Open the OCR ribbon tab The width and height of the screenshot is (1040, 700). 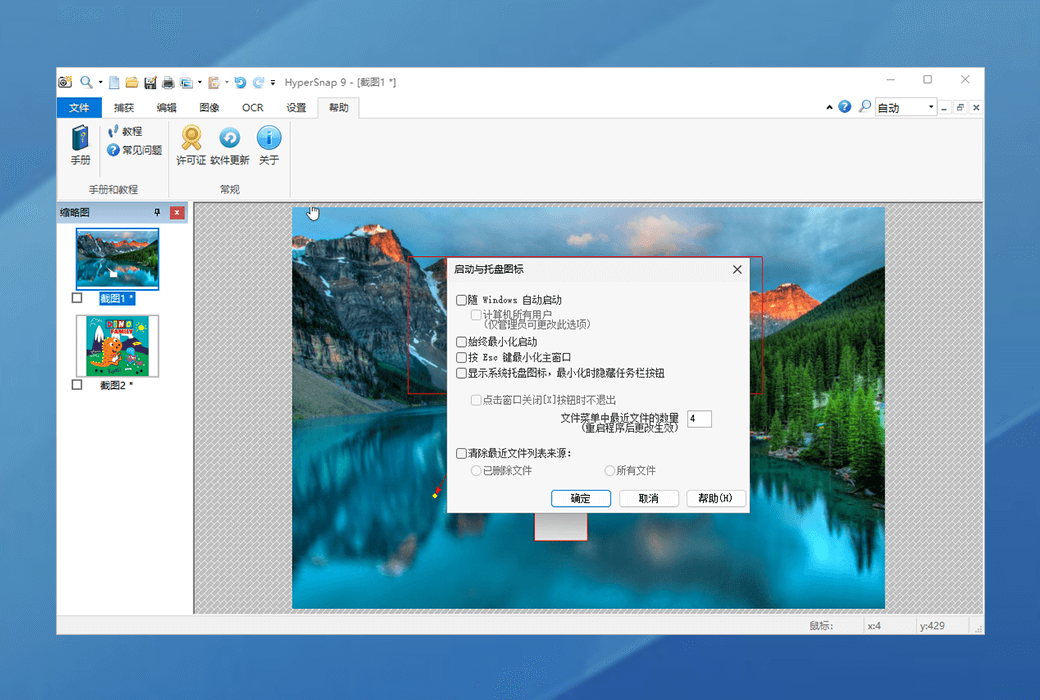pyautogui.click(x=252, y=107)
